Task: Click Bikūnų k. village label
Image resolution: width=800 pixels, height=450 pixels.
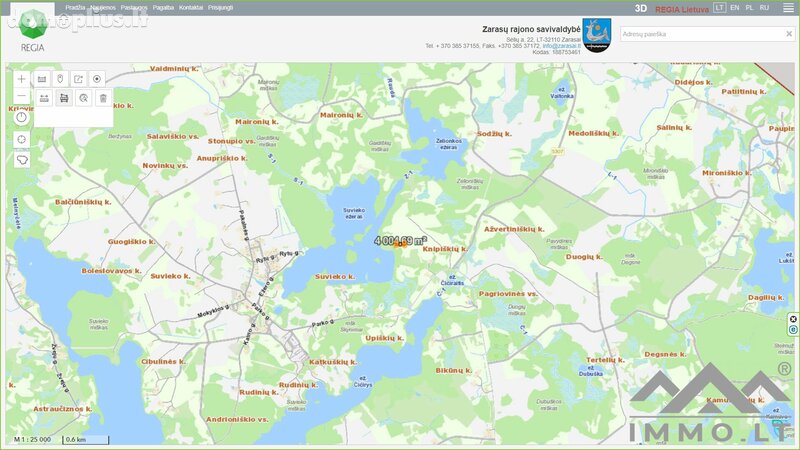Action: pyautogui.click(x=454, y=370)
